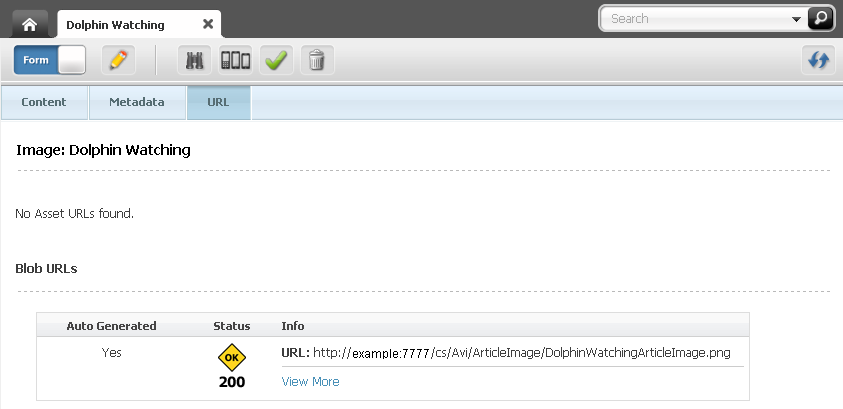This screenshot has width=843, height=409.
Task: Click the binoculars Inspect icon
Action: click(x=194, y=60)
